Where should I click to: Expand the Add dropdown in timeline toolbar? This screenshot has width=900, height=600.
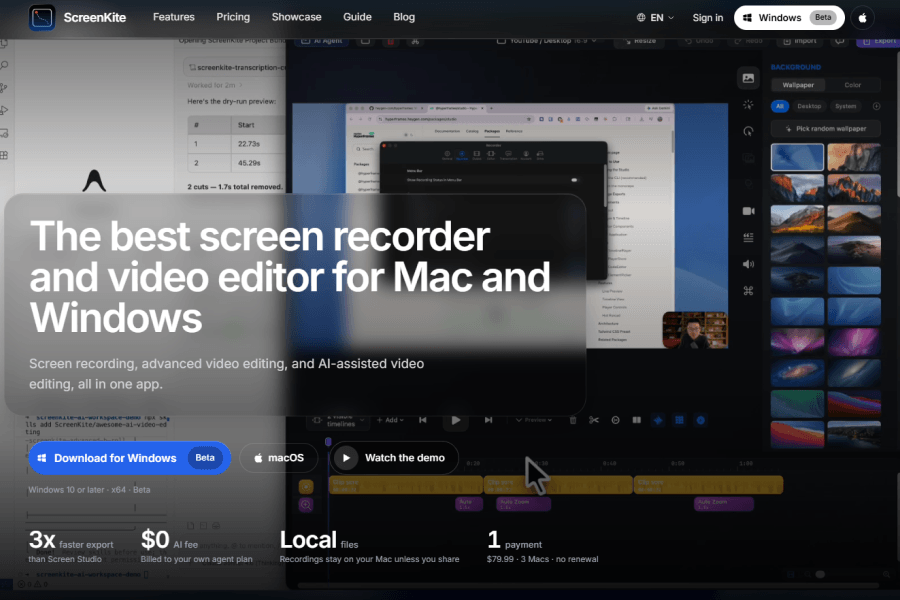[x=390, y=420]
